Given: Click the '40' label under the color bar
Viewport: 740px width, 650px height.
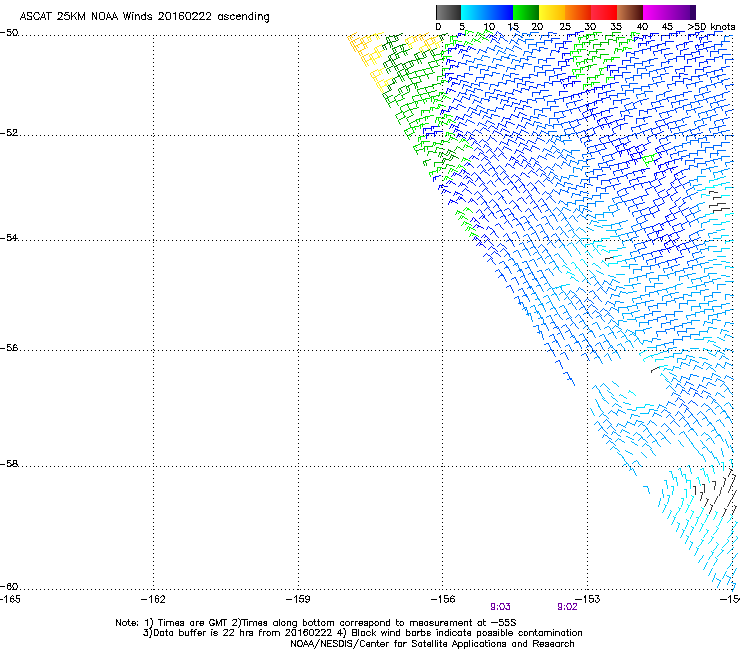Looking at the screenshot, I should pos(642,27).
